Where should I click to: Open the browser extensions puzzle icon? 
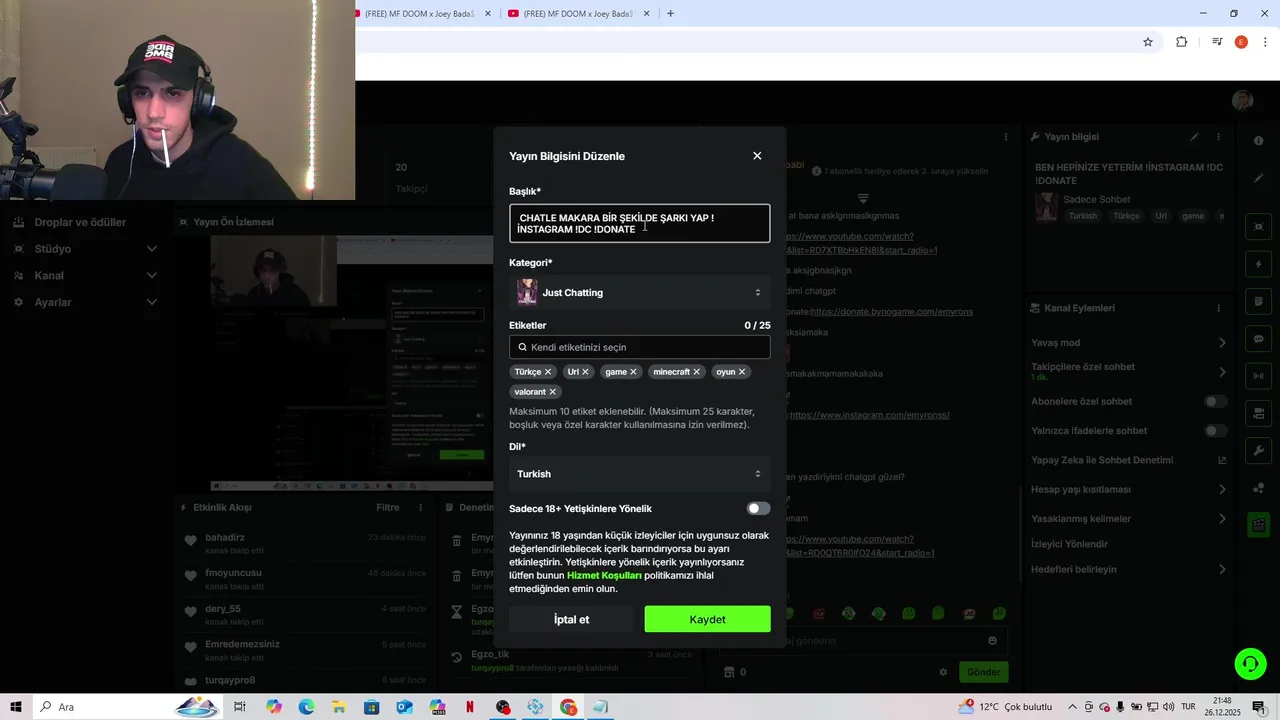coord(1181,42)
